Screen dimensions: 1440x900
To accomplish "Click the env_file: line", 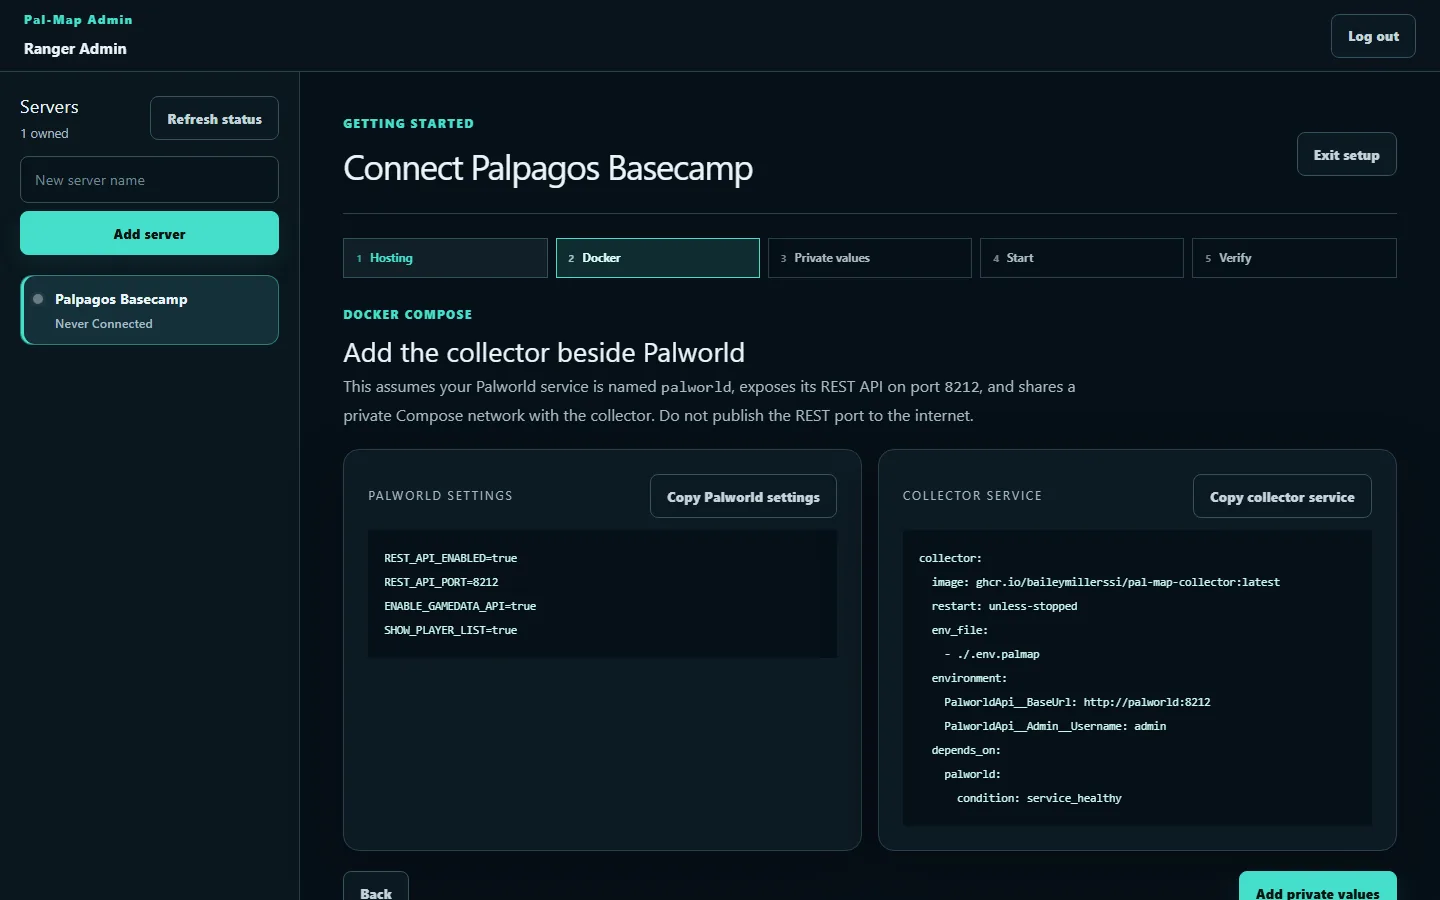I will (960, 630).
